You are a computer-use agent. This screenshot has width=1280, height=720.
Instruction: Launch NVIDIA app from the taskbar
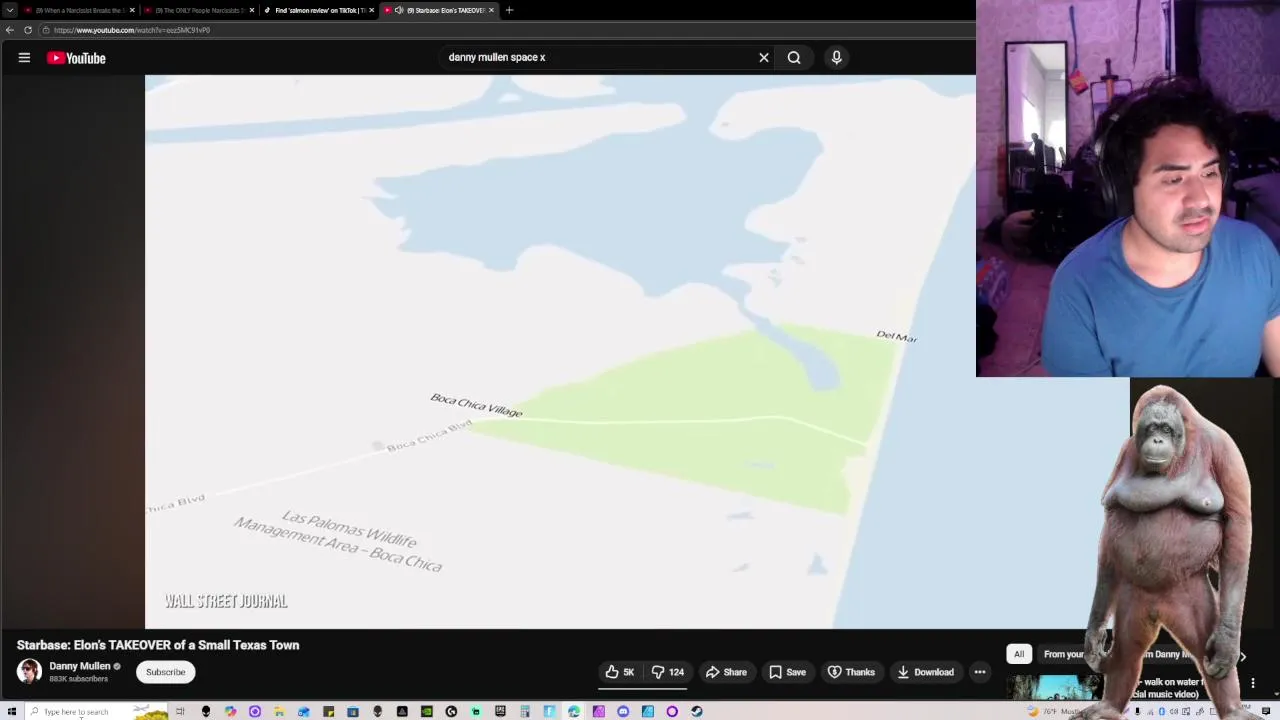[427, 711]
